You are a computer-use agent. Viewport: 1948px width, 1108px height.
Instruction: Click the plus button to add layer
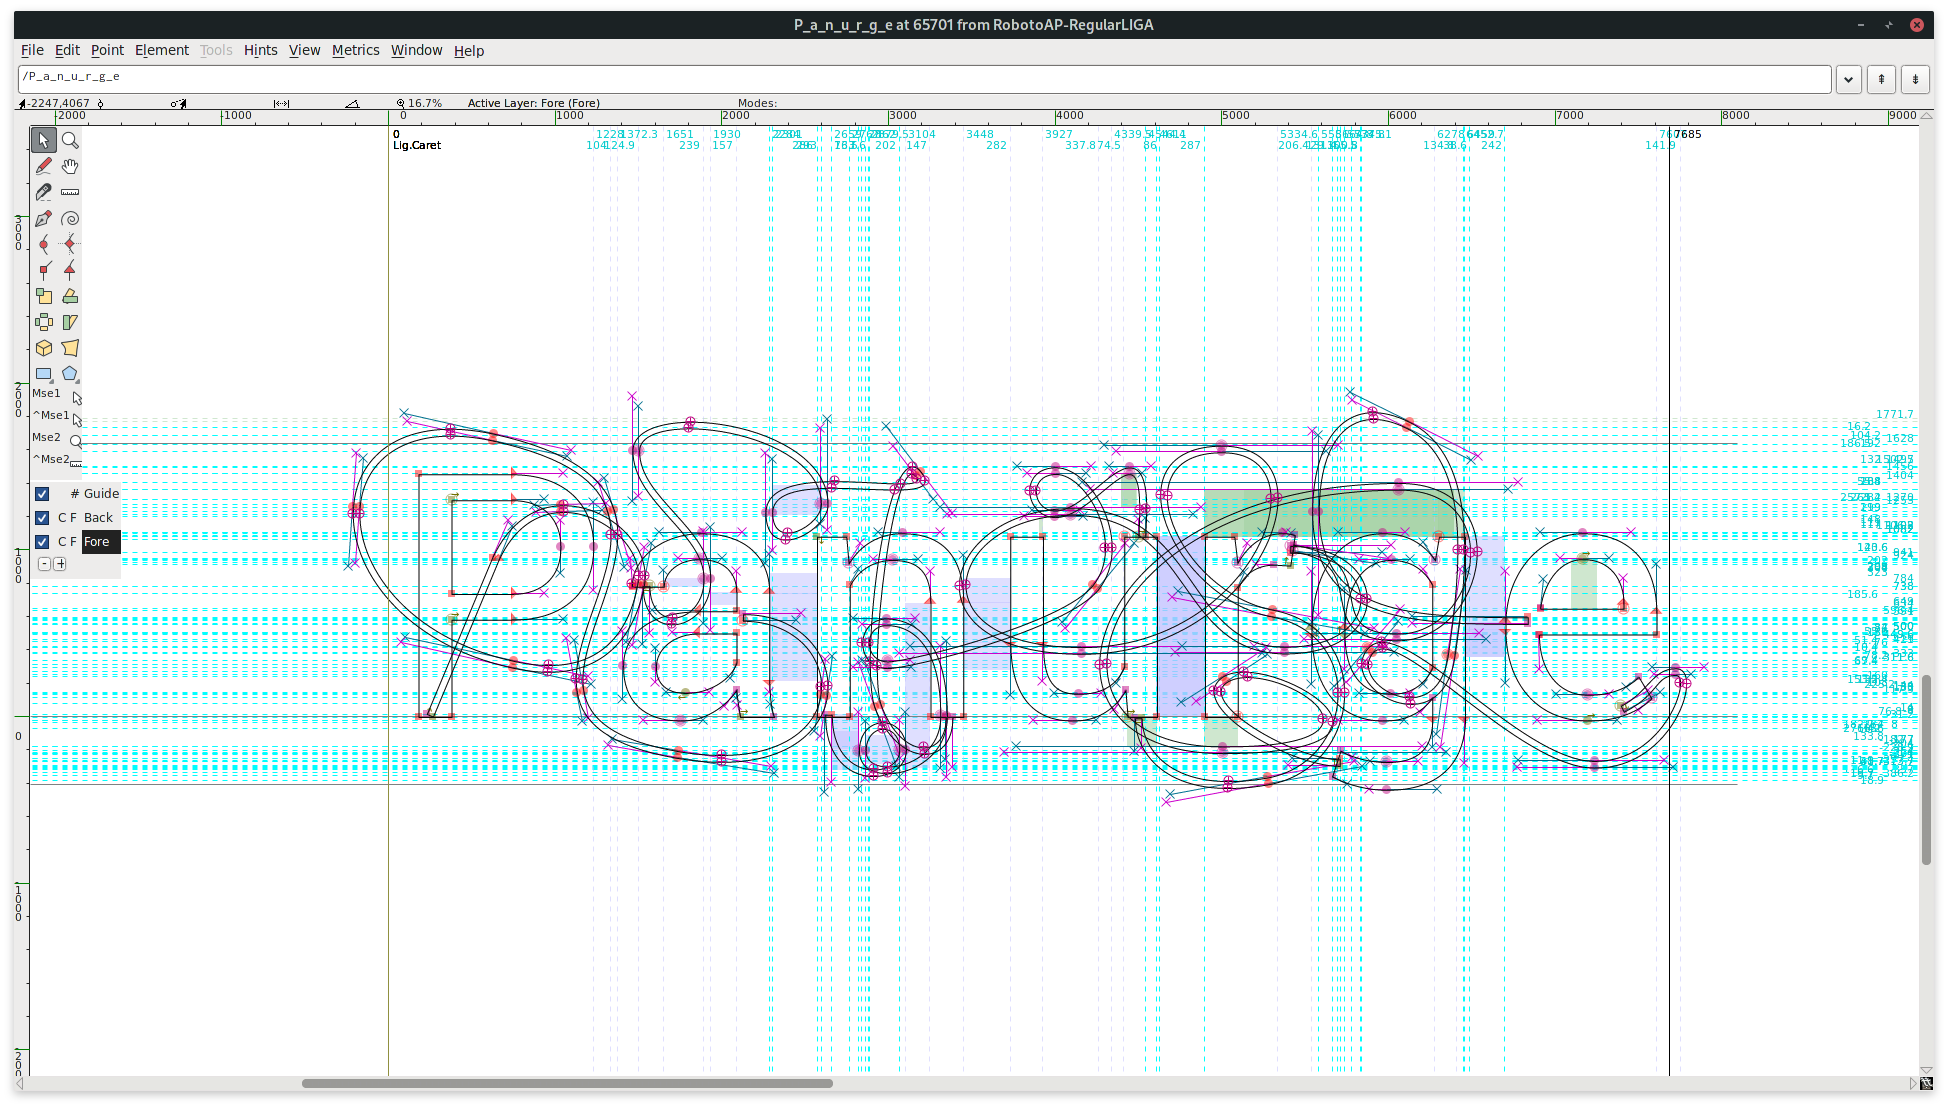pyautogui.click(x=60, y=564)
